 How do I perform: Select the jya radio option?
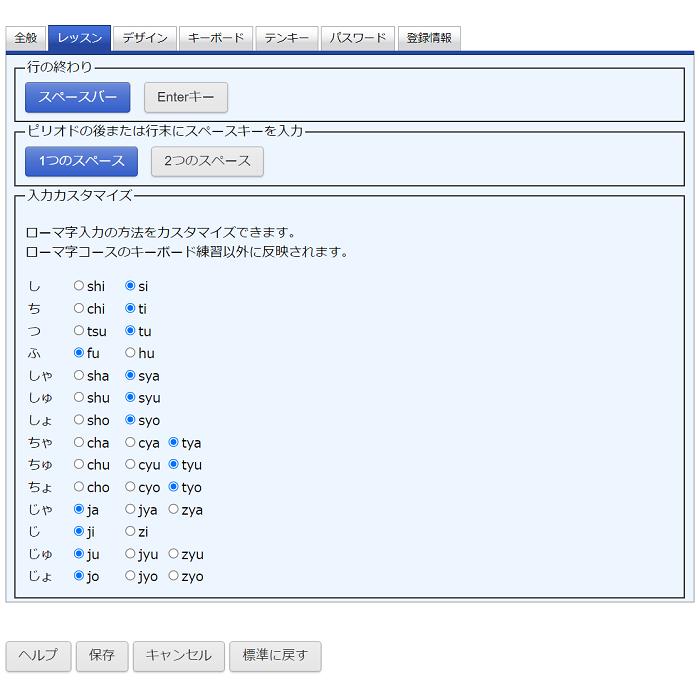[130, 509]
